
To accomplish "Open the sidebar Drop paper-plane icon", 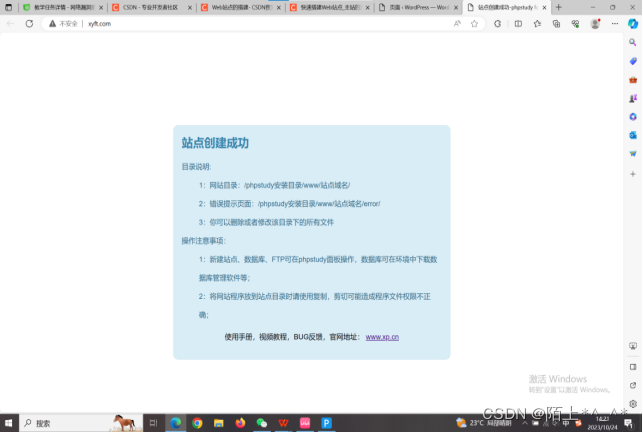I will click(x=633, y=154).
